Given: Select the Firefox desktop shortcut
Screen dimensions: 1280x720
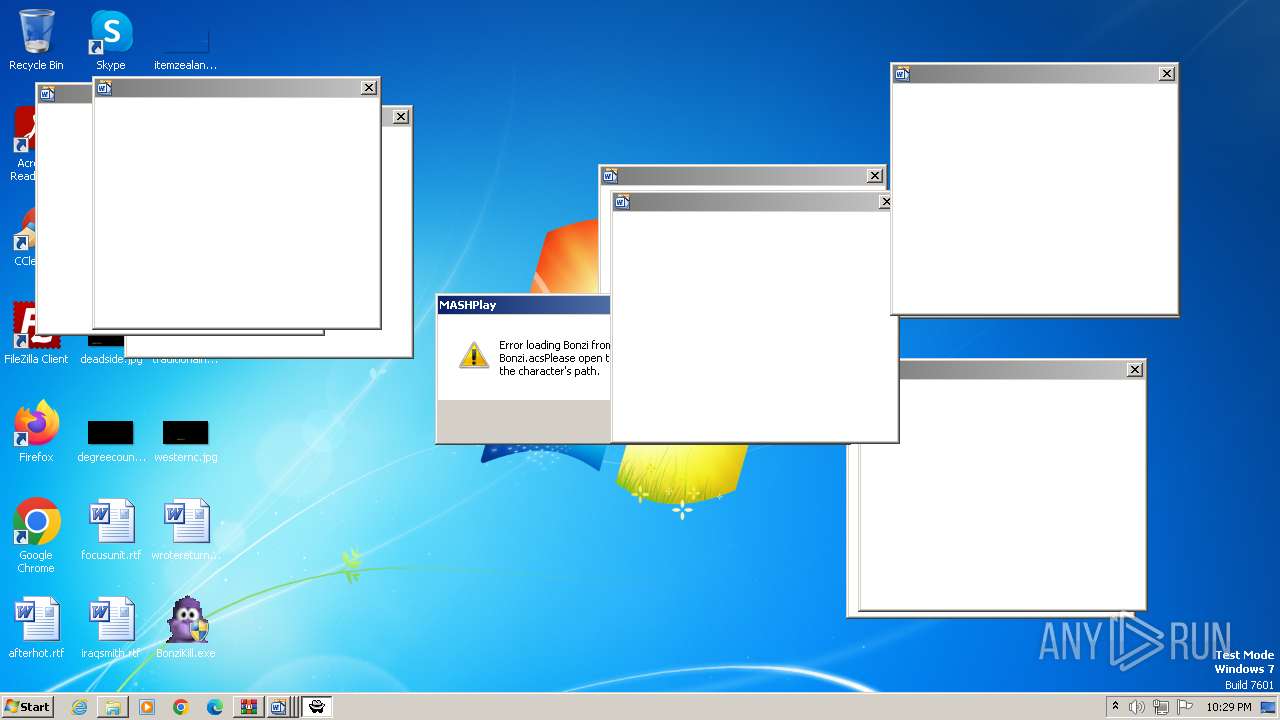Looking at the screenshot, I should [36, 432].
